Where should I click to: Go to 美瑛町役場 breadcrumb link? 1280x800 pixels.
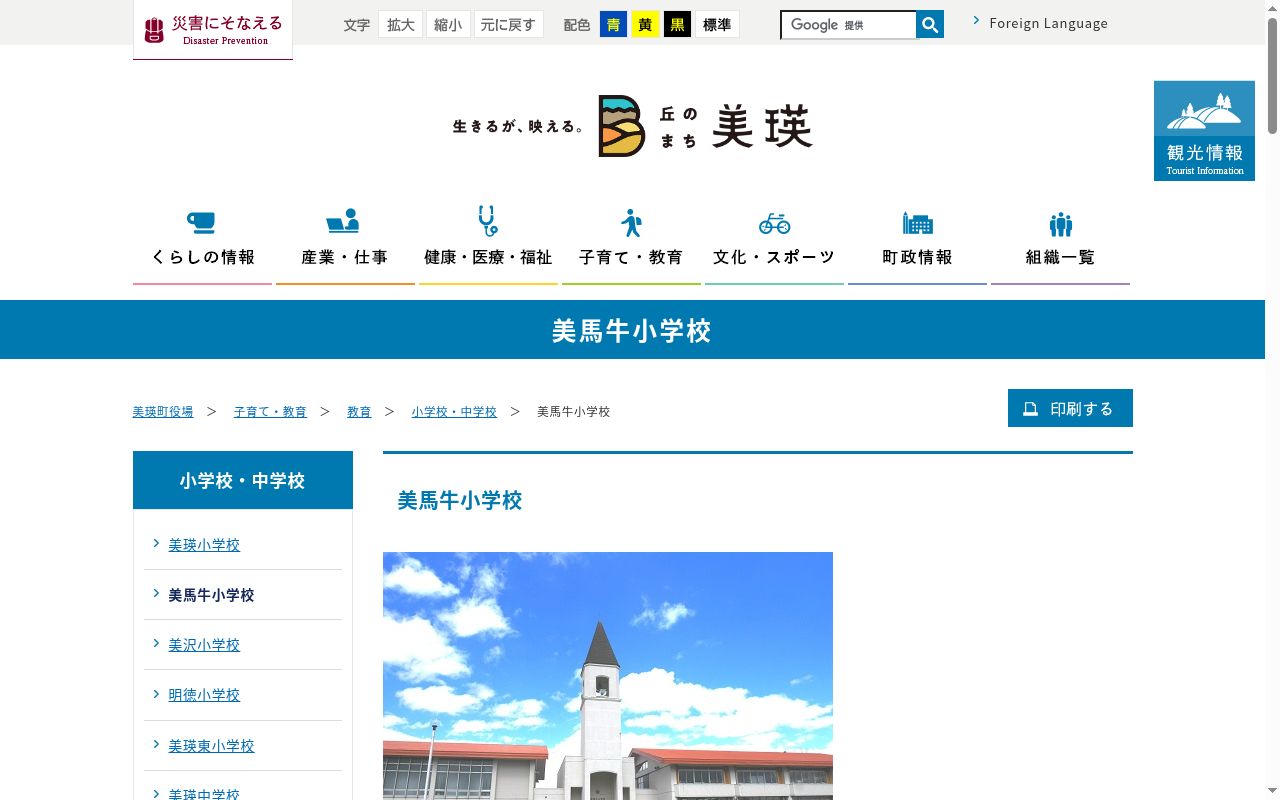(163, 412)
